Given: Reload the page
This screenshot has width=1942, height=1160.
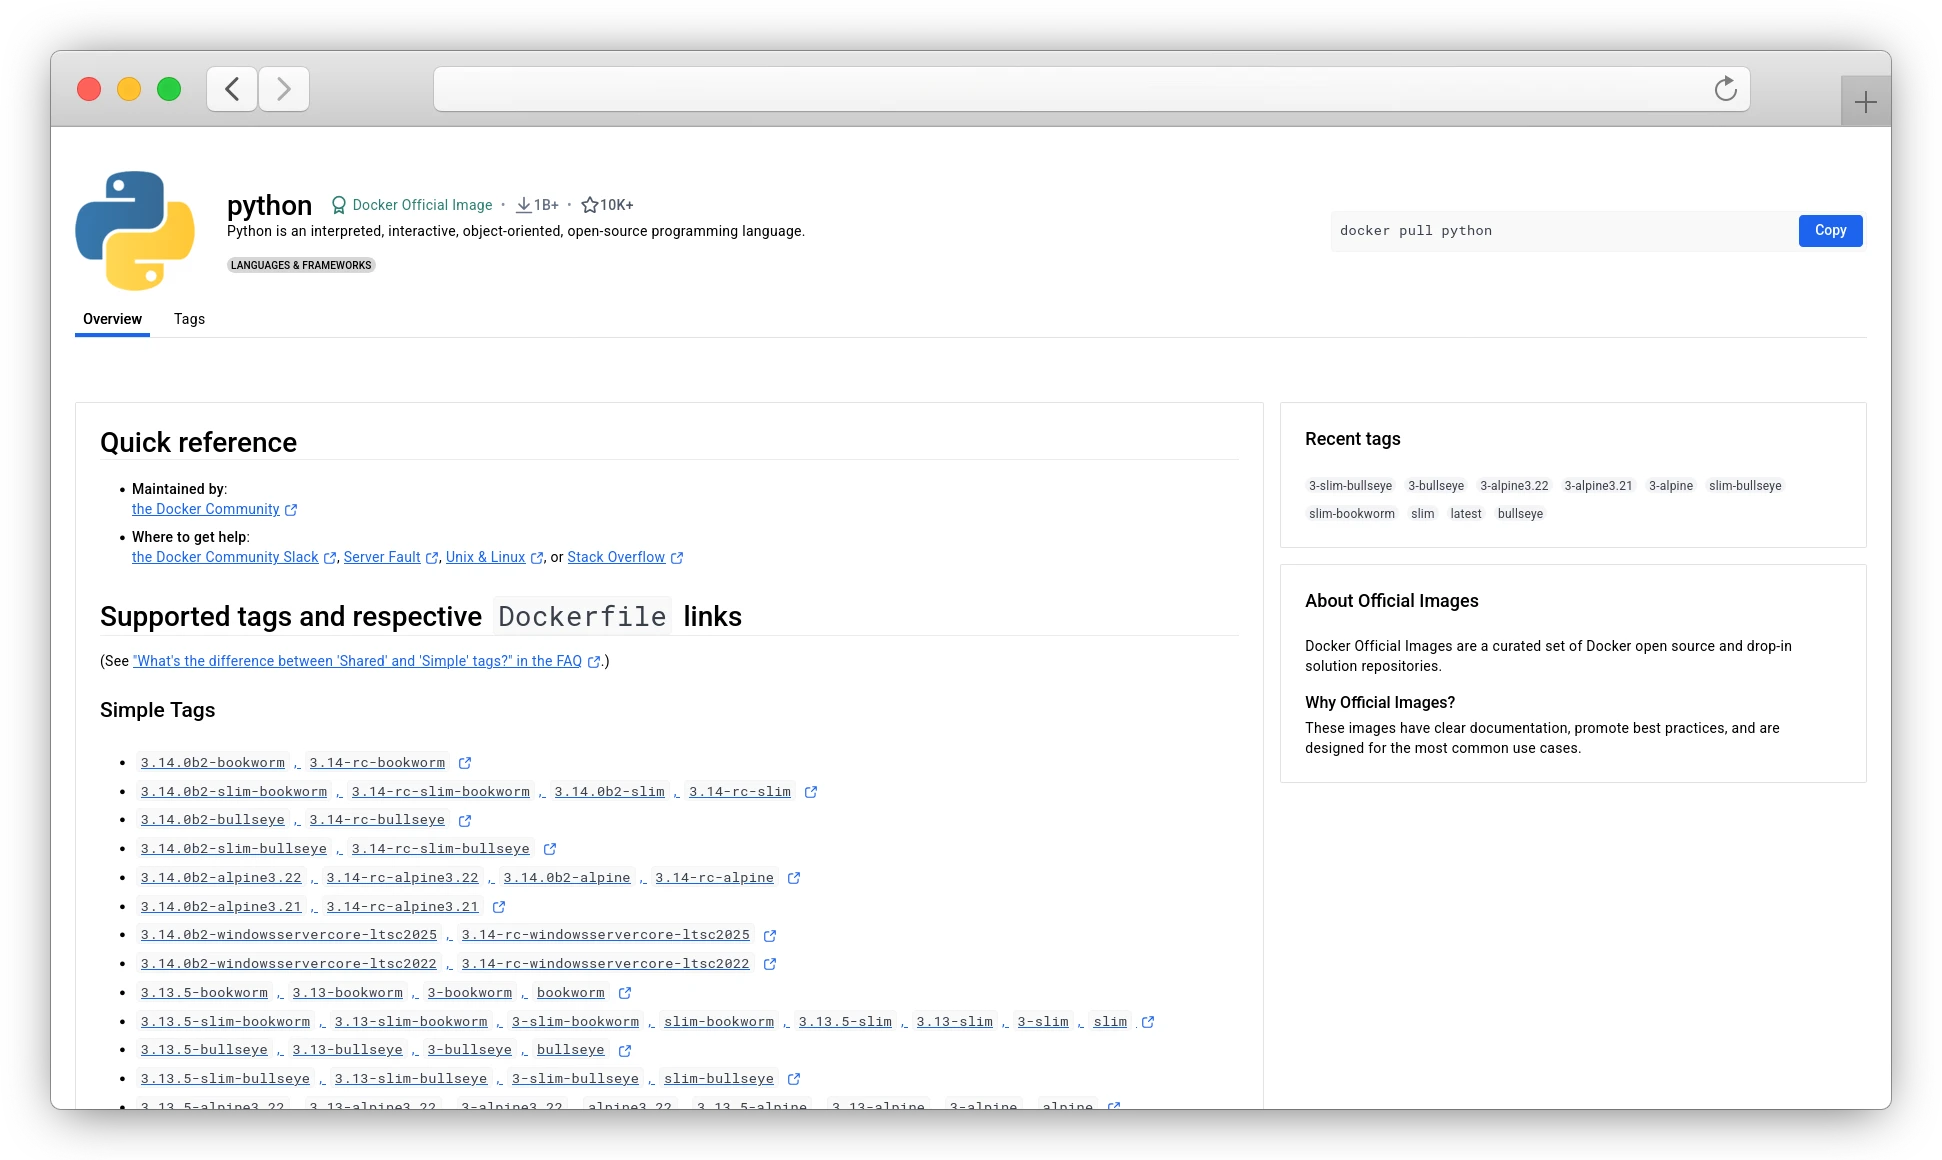Looking at the screenshot, I should tap(1724, 89).
